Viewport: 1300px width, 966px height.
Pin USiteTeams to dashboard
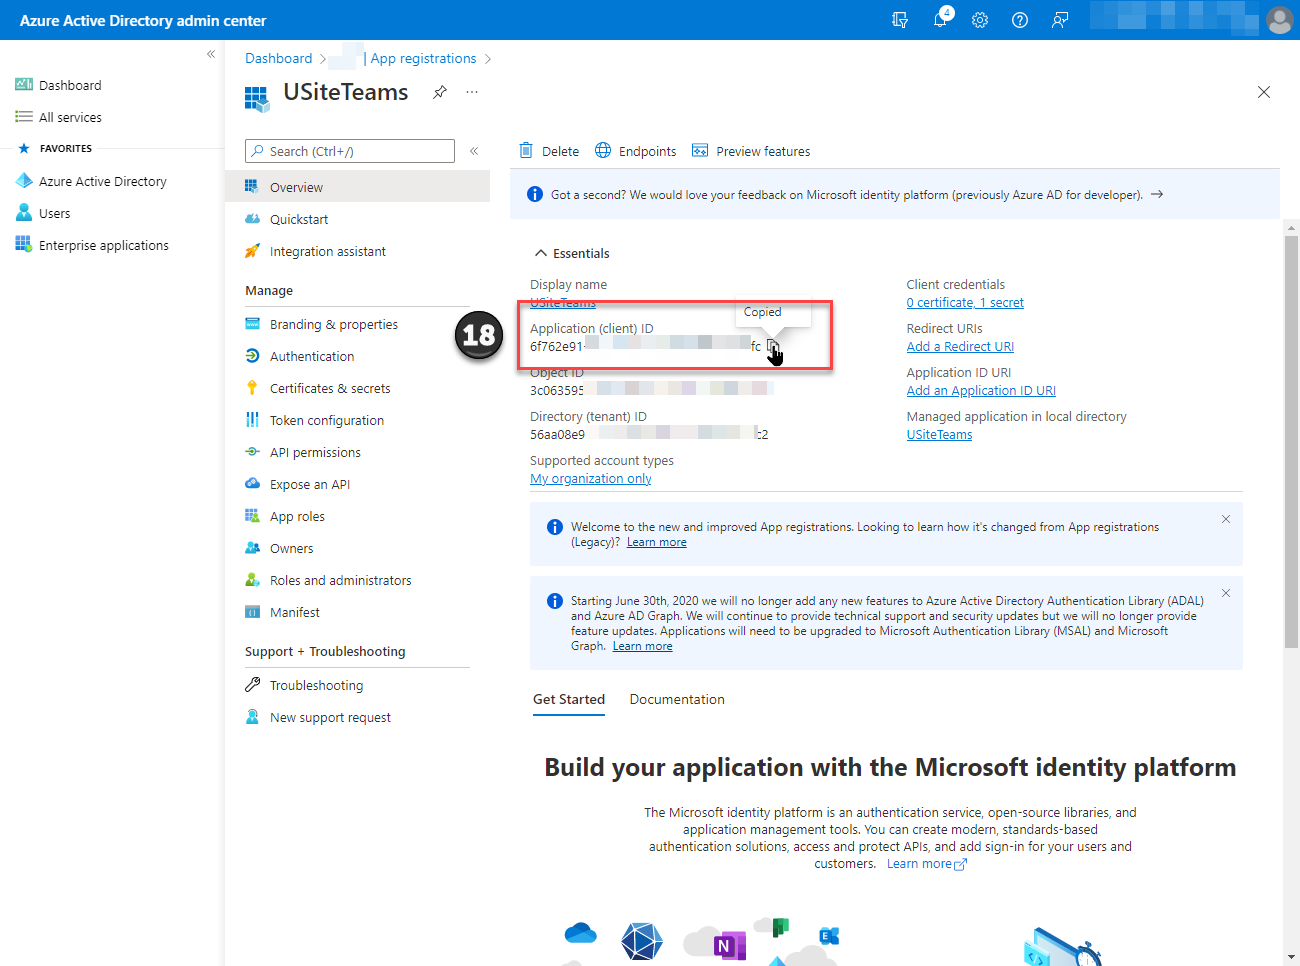[x=440, y=92]
